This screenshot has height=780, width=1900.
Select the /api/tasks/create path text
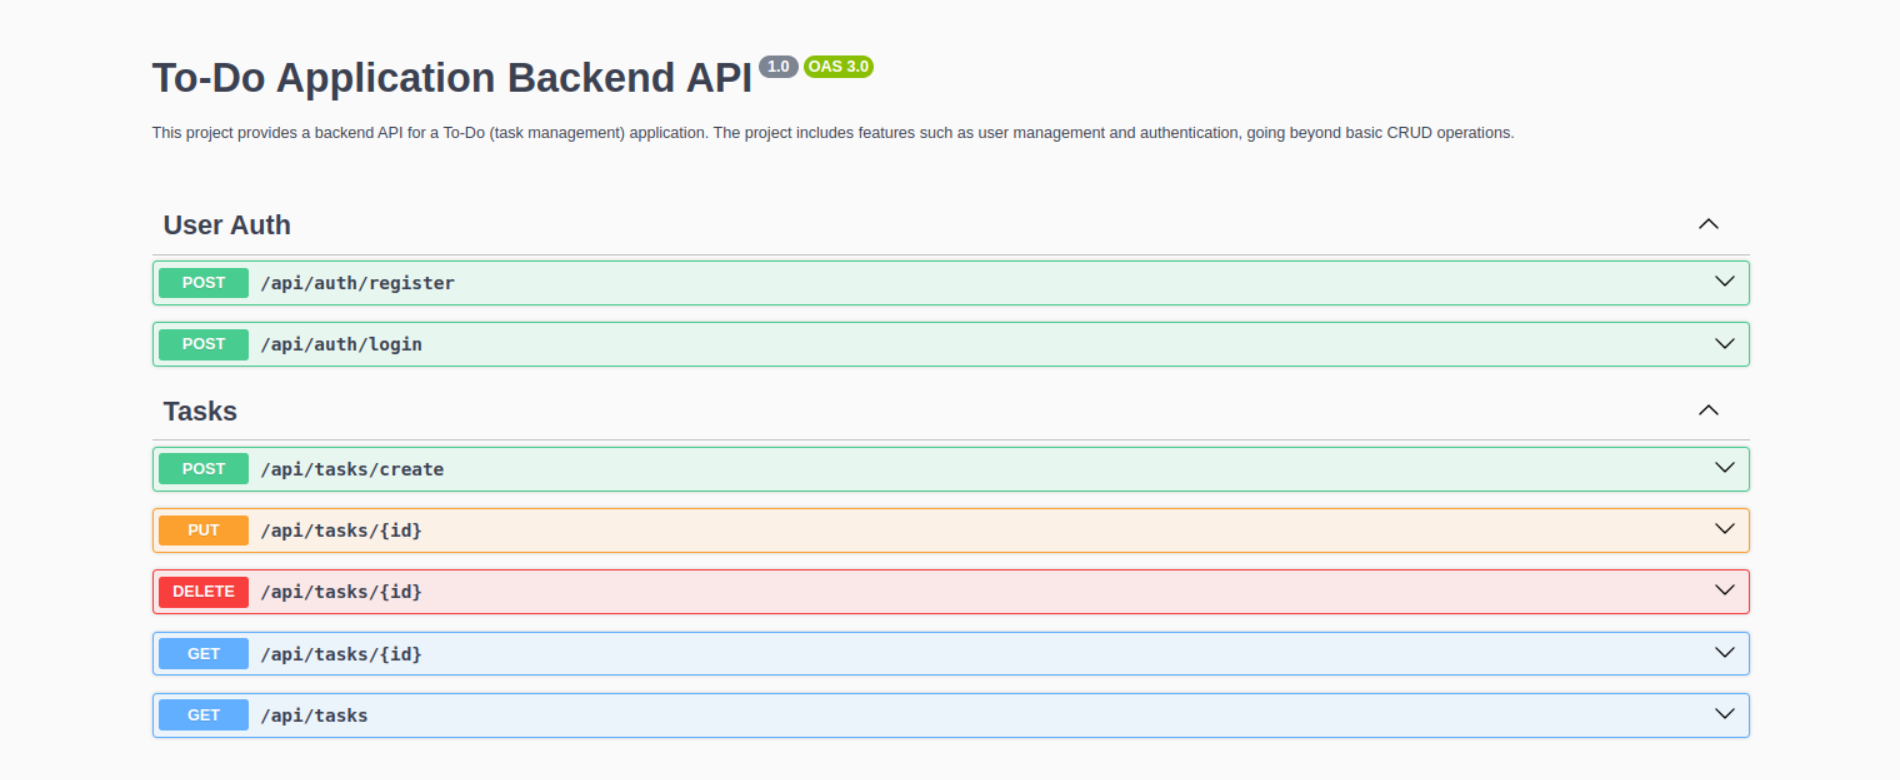click(x=352, y=469)
